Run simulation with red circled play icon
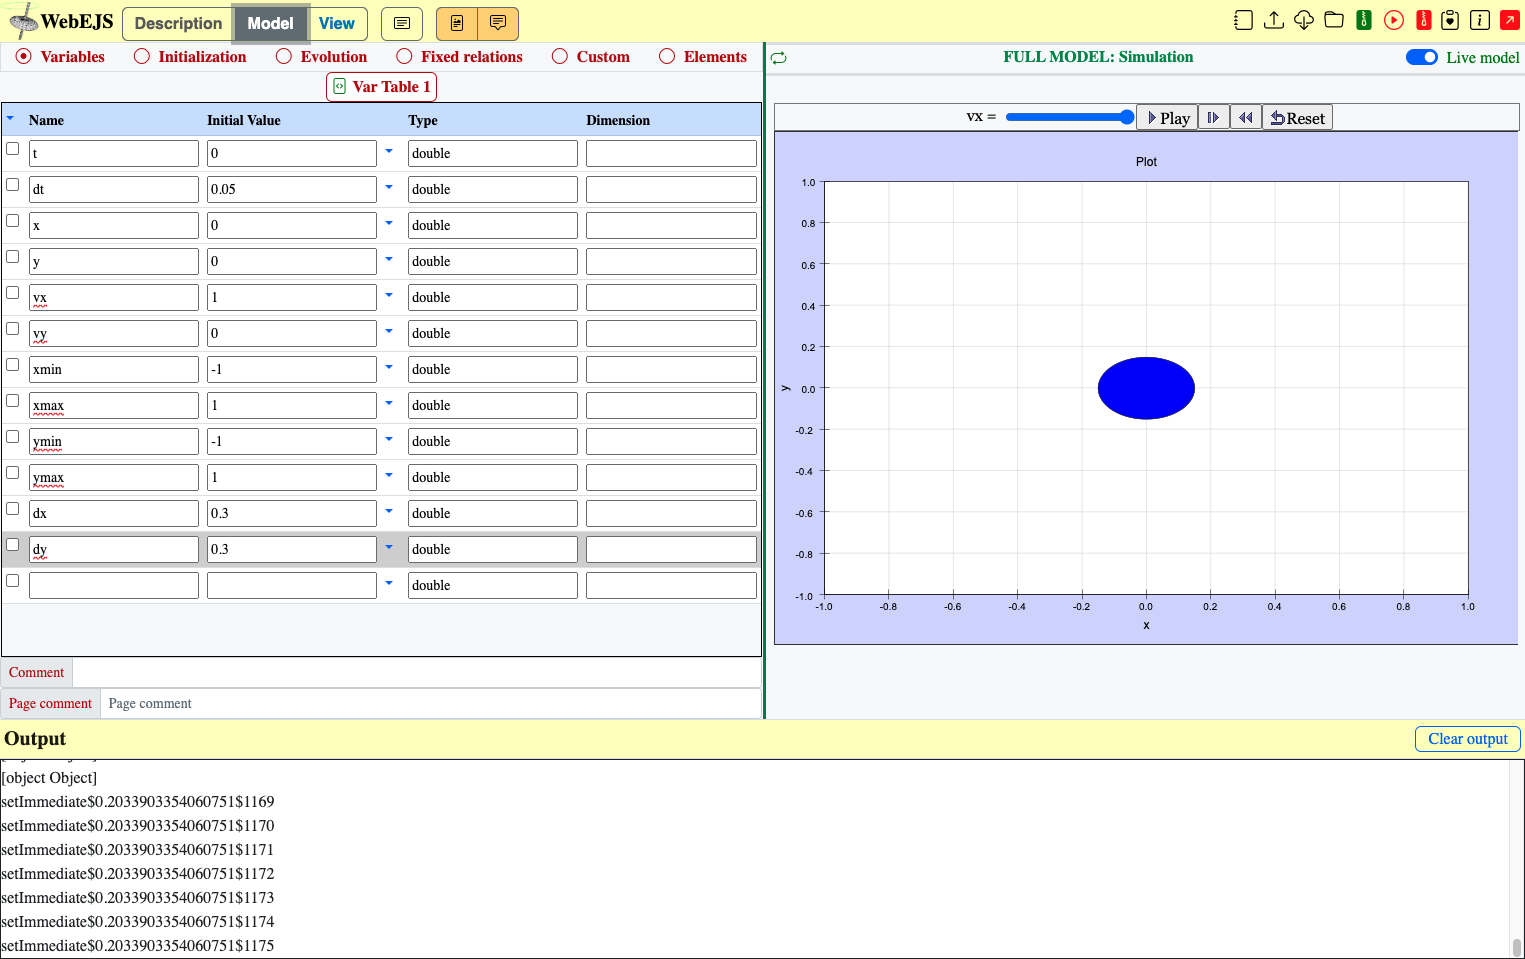Viewport: 1525px width, 959px height. pyautogui.click(x=1394, y=20)
